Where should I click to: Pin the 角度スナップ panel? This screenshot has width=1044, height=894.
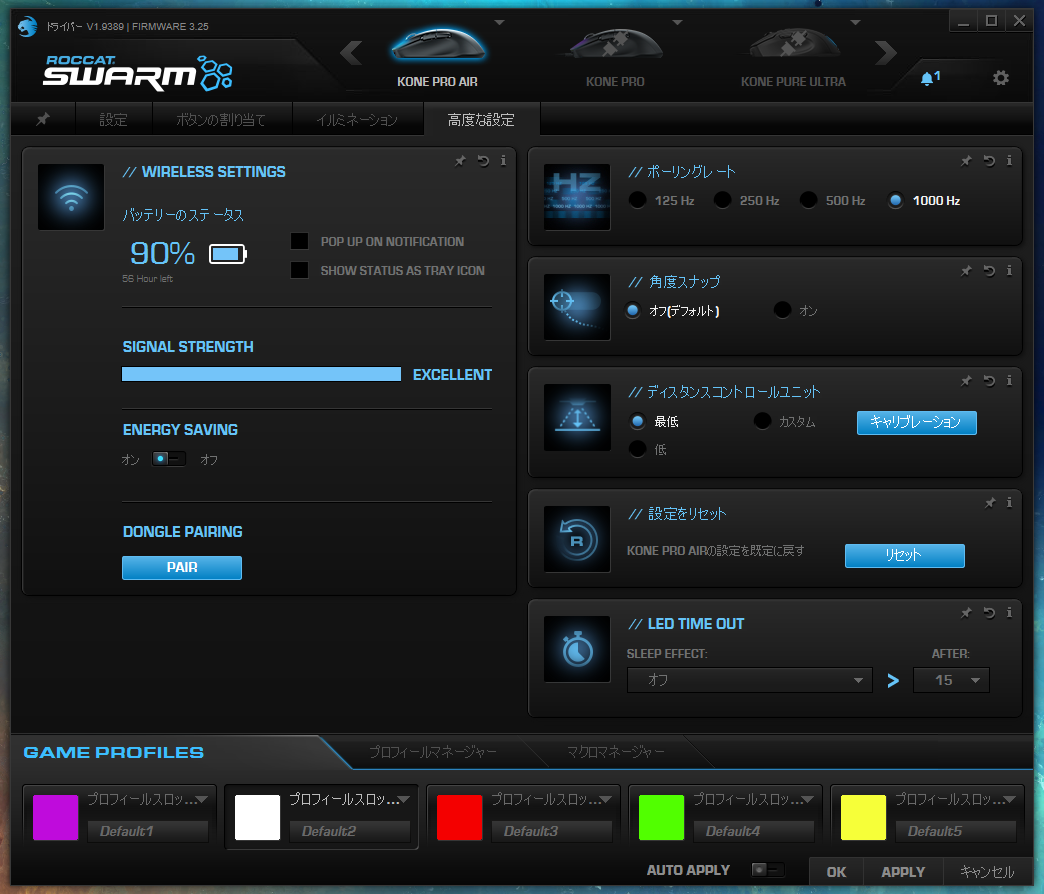966,271
